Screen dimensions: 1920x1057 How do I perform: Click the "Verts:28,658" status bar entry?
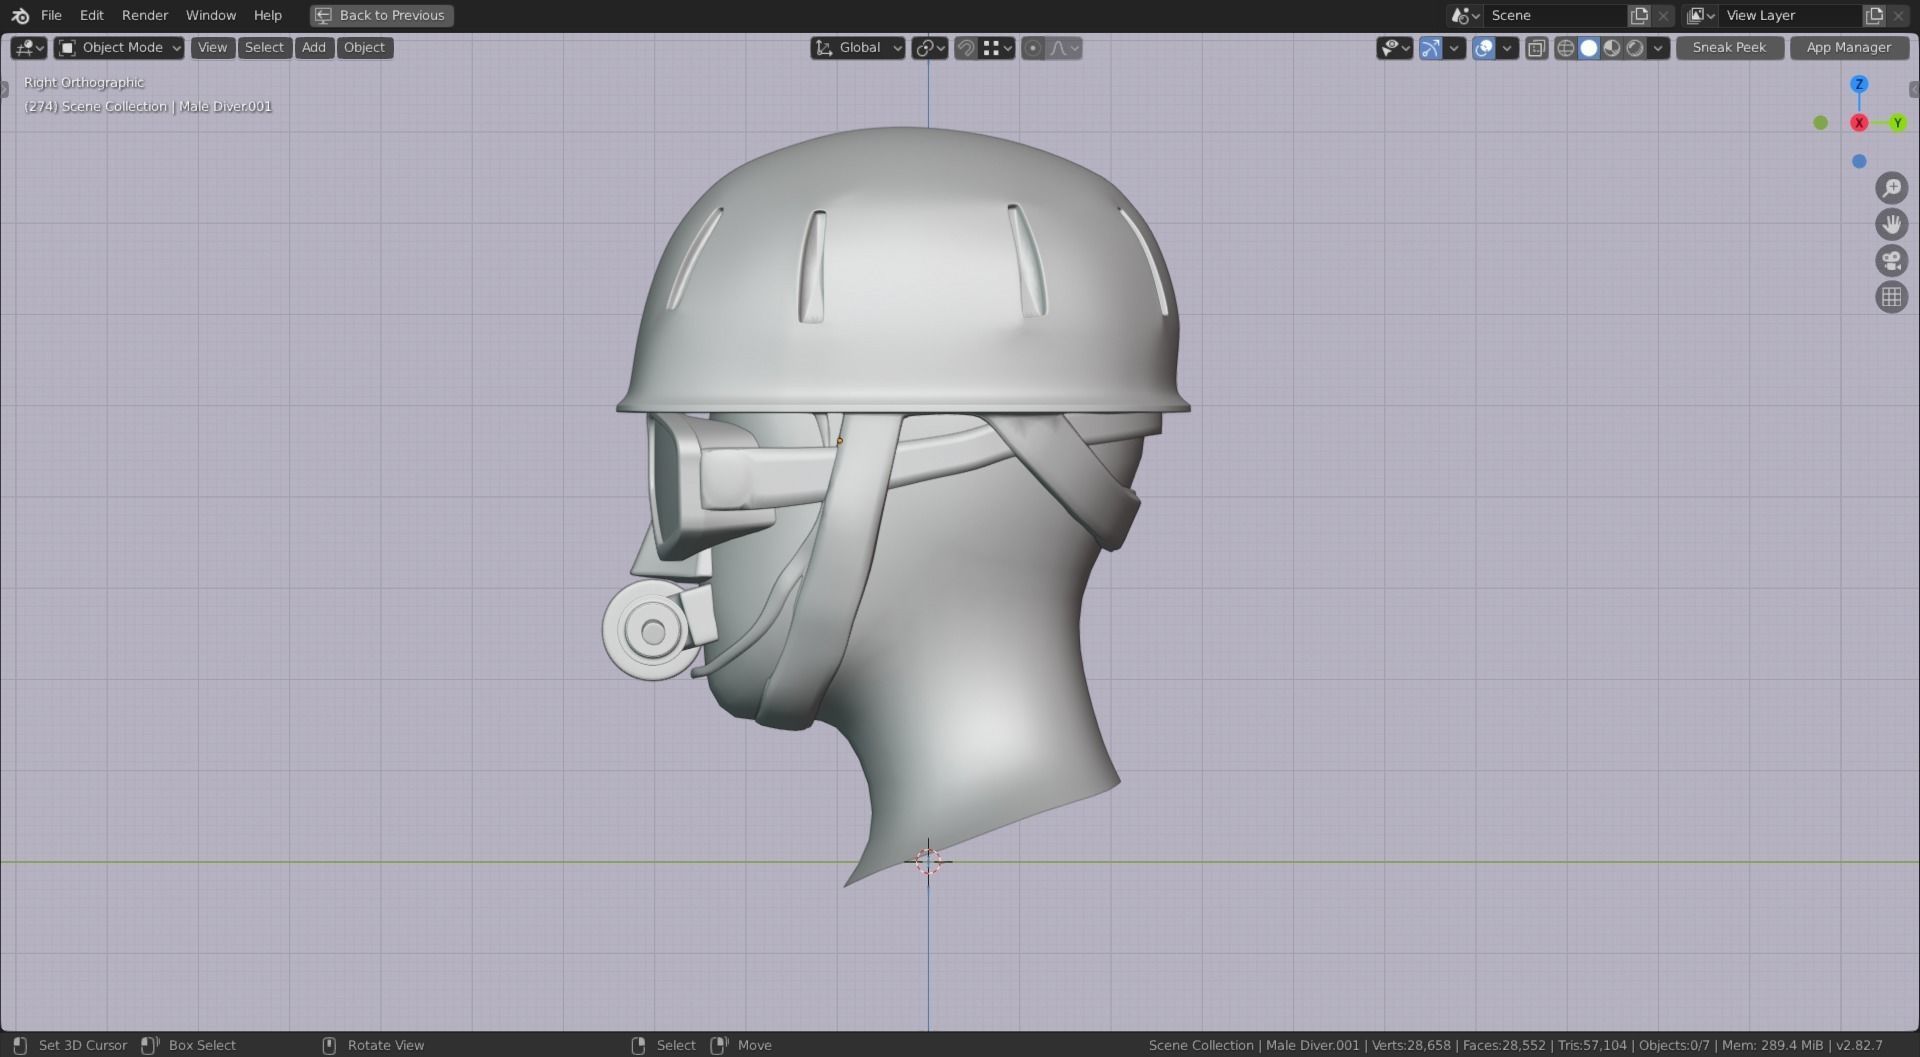pyautogui.click(x=1411, y=1045)
